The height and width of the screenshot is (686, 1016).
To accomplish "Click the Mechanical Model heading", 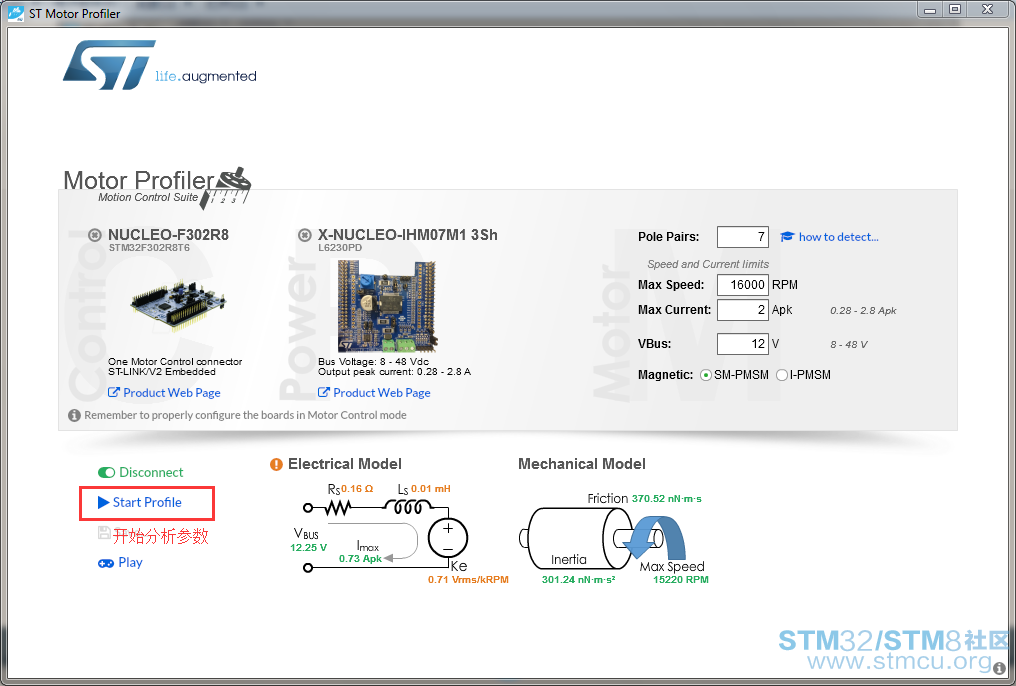I will coord(582,464).
